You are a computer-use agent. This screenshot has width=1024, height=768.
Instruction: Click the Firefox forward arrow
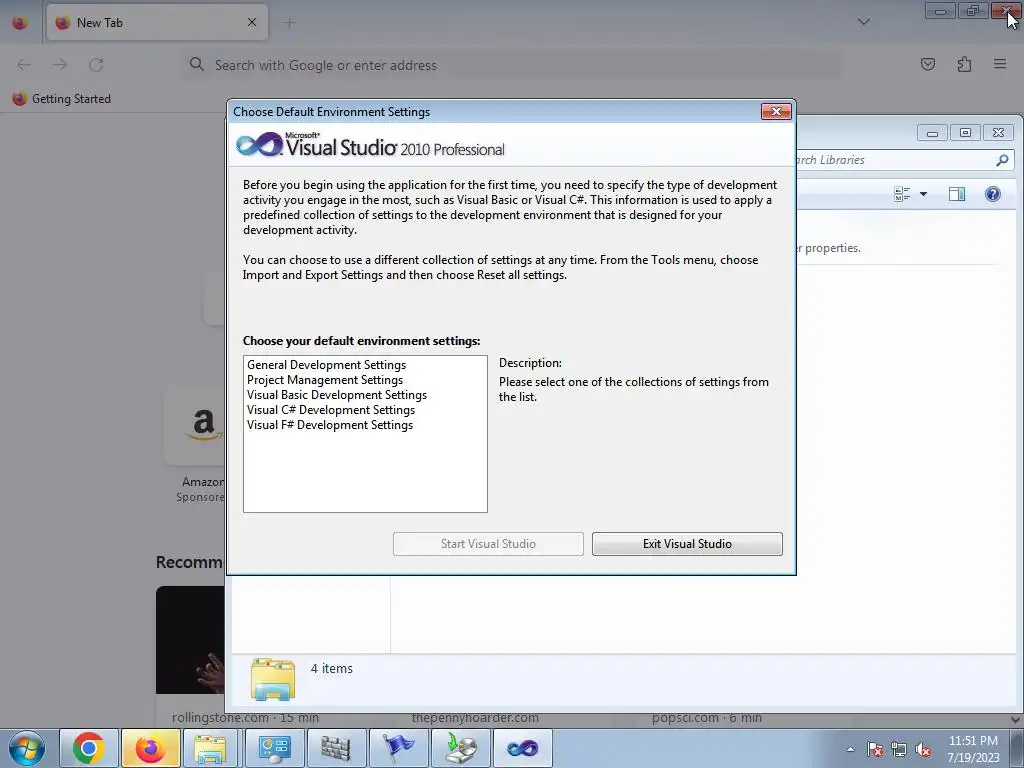click(x=60, y=65)
